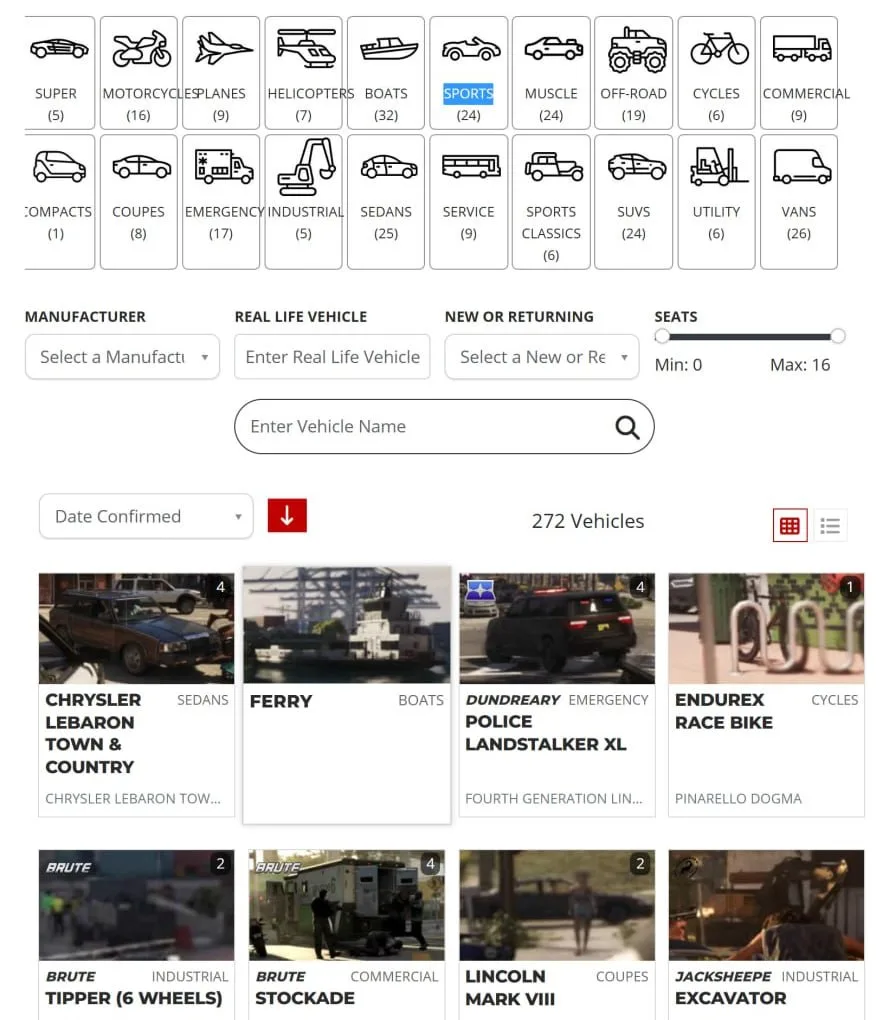Choose the Coupes category icon

[x=142, y=167]
